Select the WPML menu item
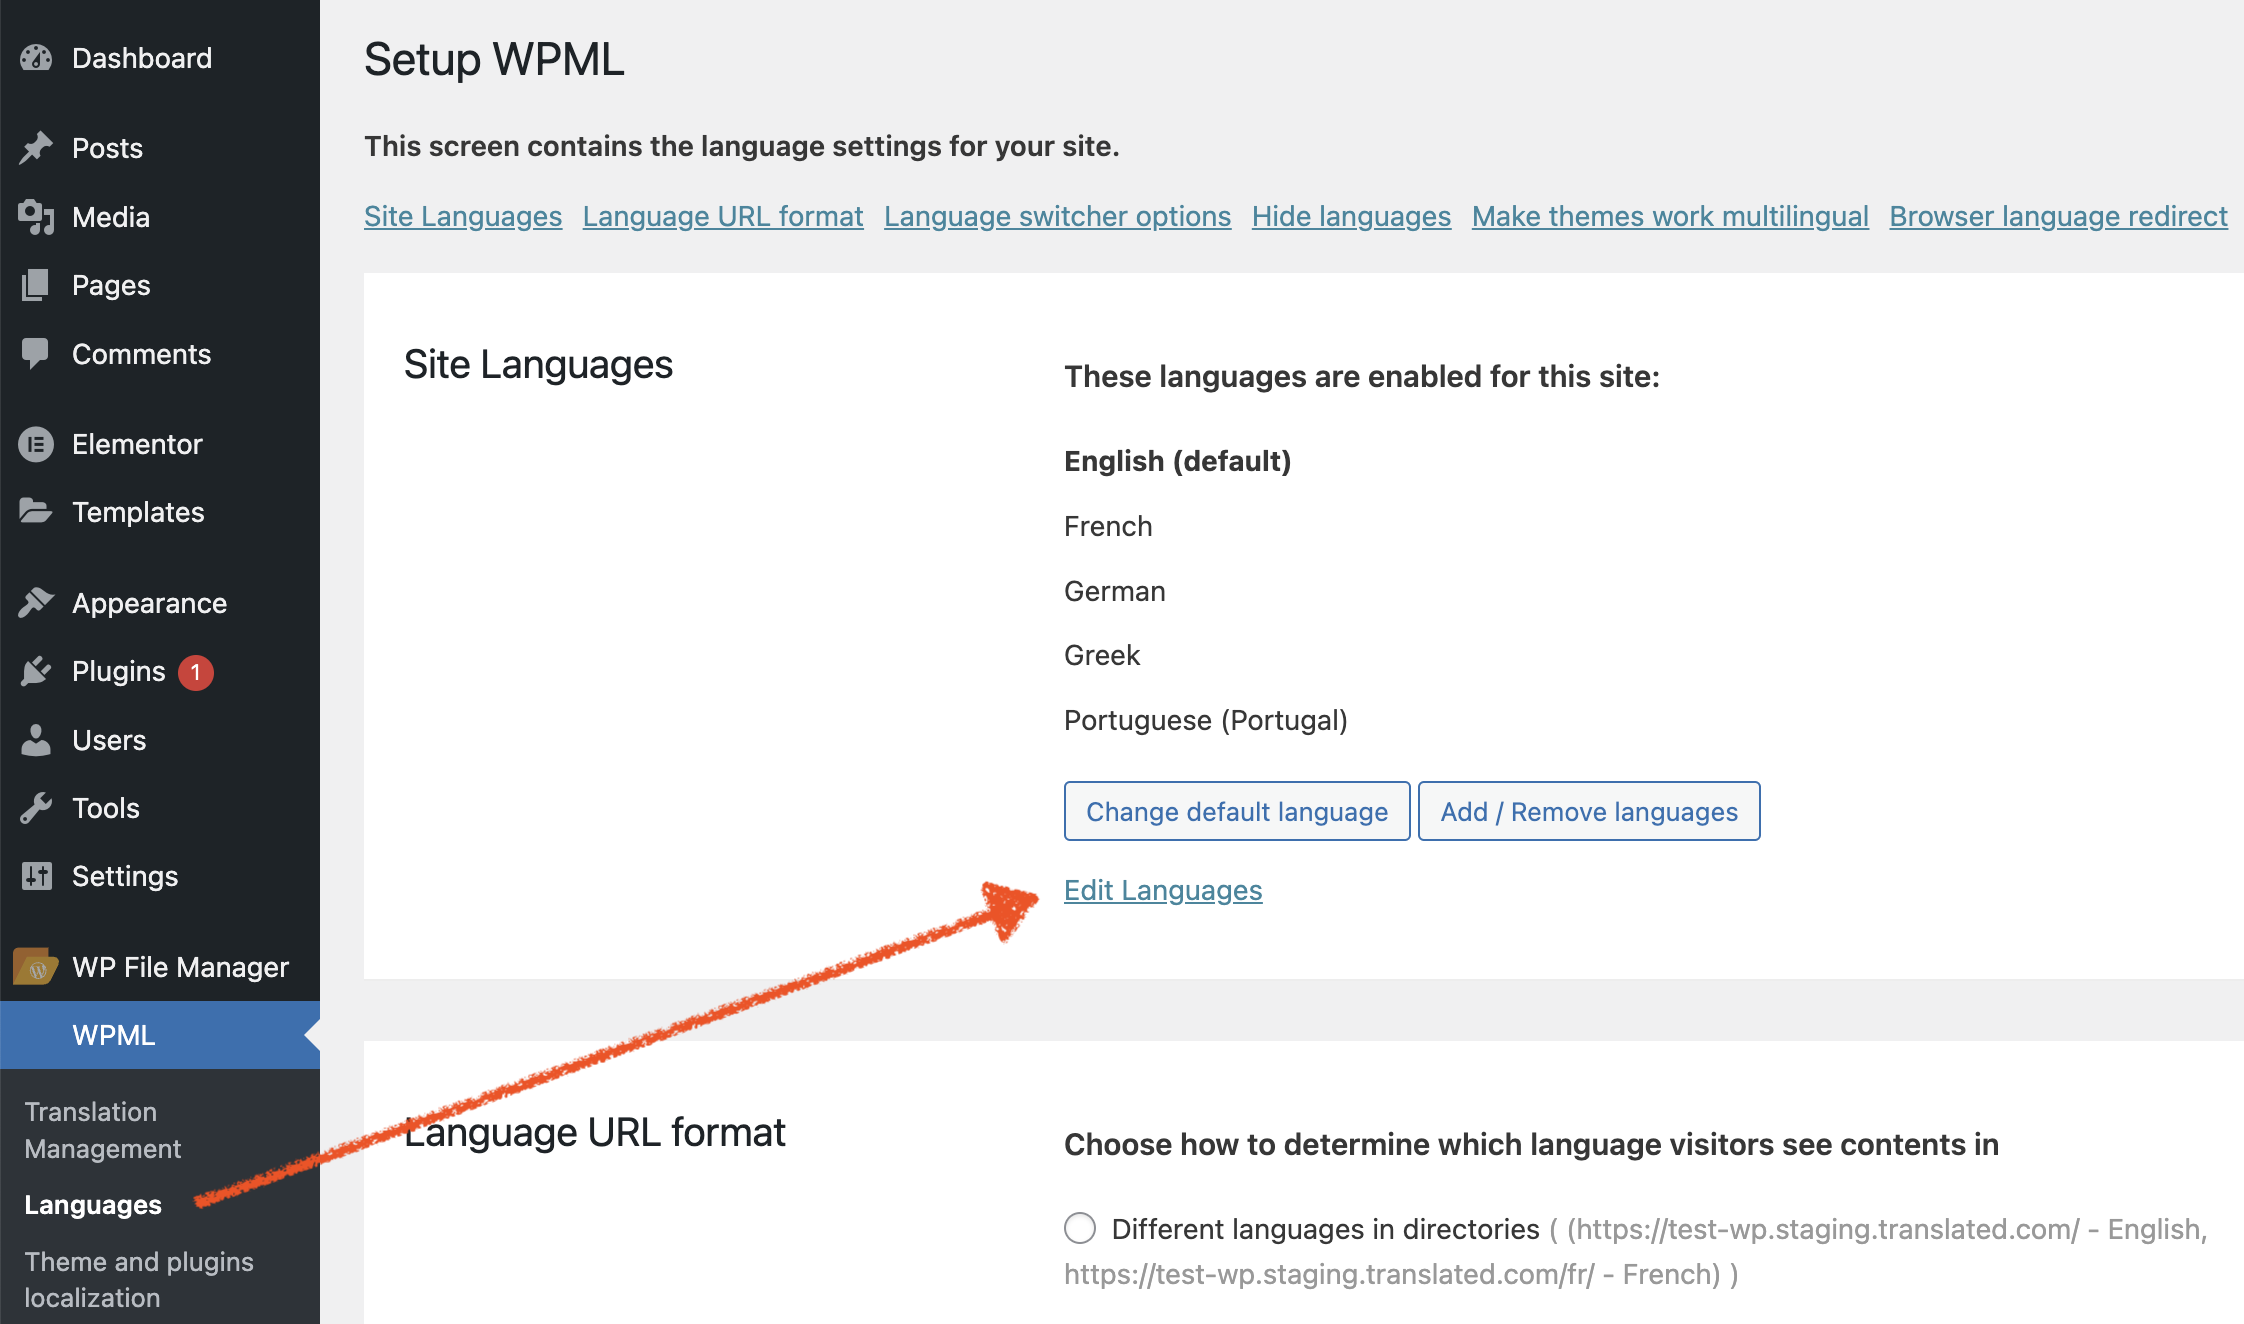 click(160, 1035)
